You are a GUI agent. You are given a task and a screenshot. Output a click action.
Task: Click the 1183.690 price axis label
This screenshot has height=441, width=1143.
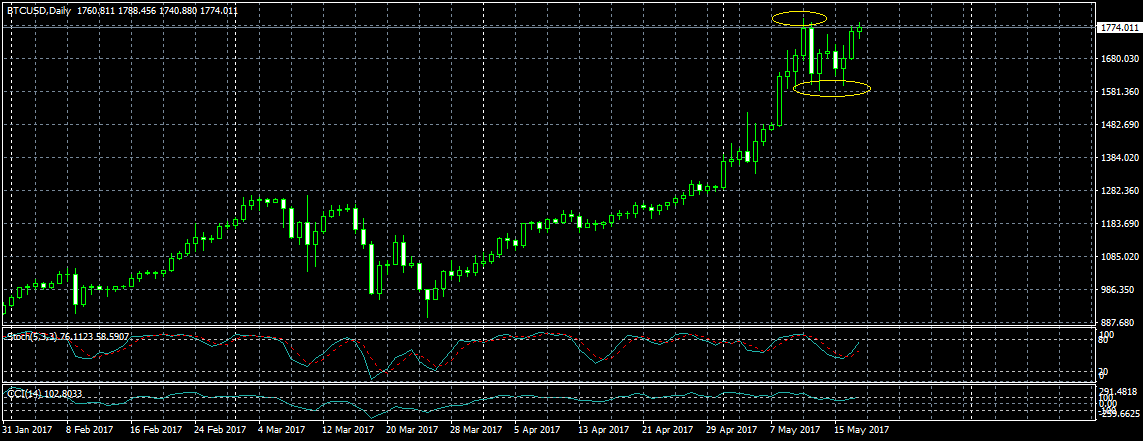point(1118,224)
